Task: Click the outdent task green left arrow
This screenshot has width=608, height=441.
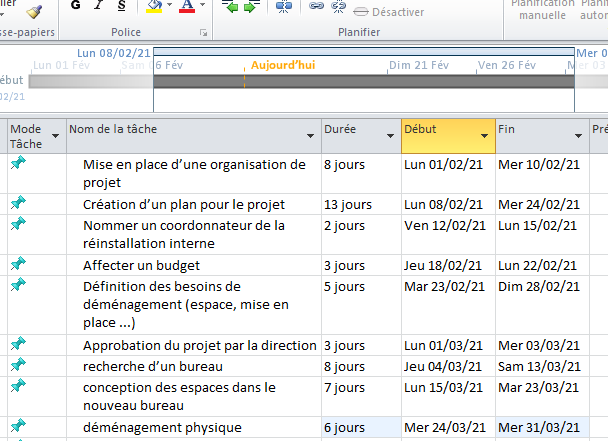Action: [x=232, y=8]
